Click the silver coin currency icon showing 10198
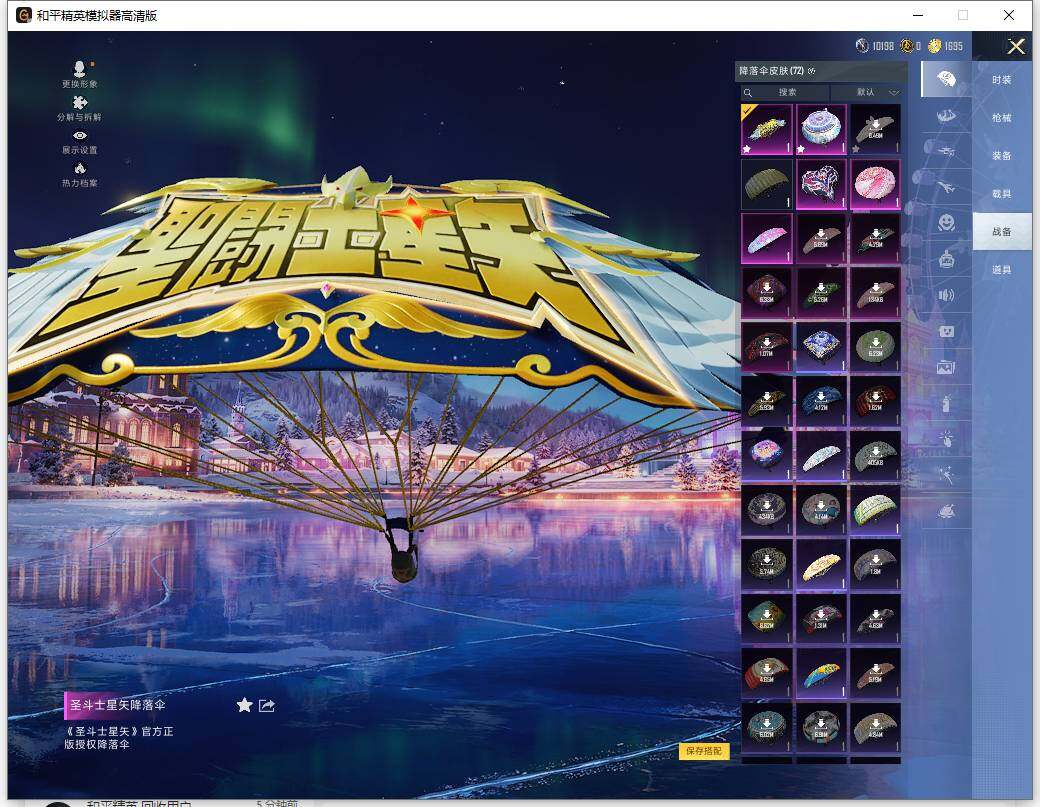This screenshot has width=1040, height=807. click(862, 46)
